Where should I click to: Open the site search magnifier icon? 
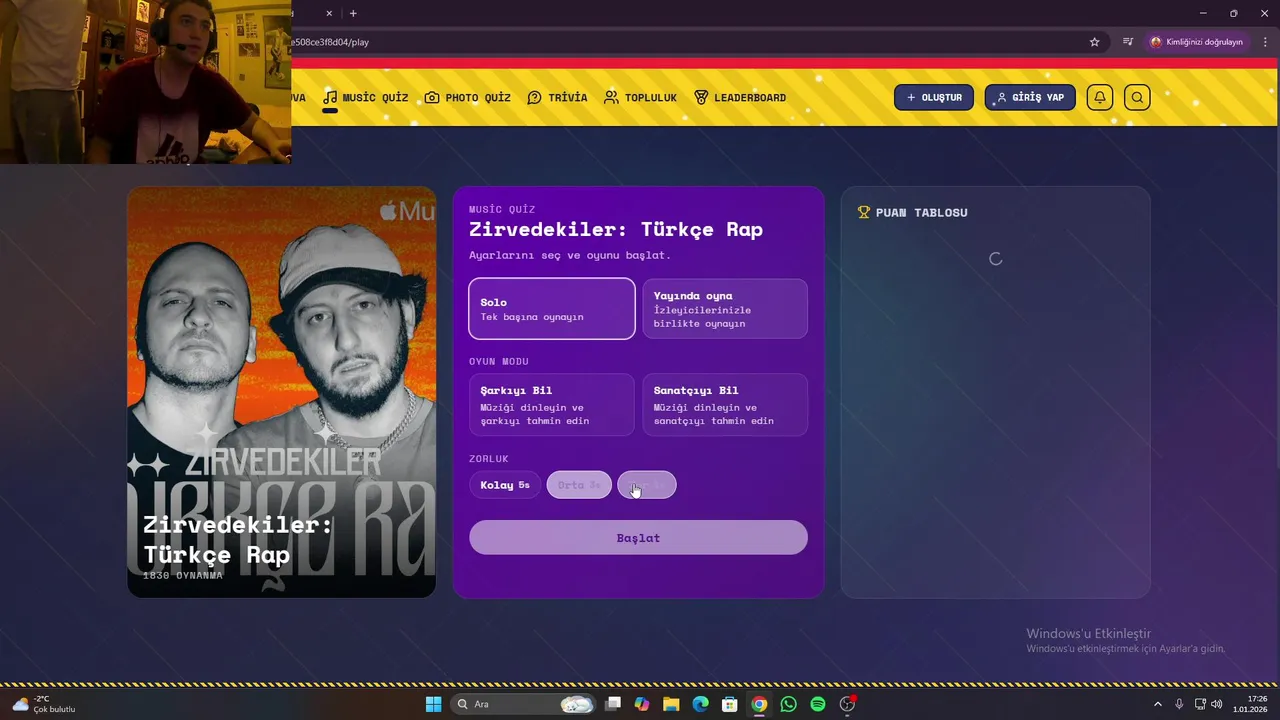[x=1137, y=97]
